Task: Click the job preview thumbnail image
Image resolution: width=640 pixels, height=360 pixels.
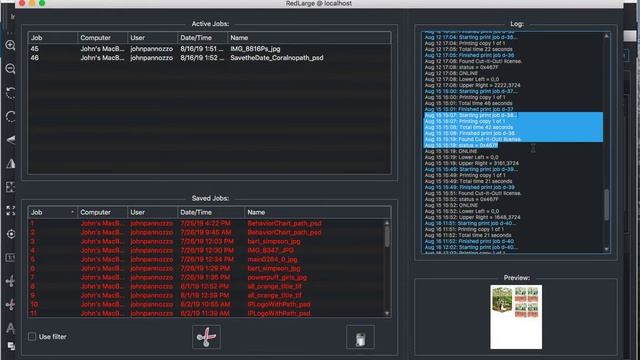Action: [516, 317]
